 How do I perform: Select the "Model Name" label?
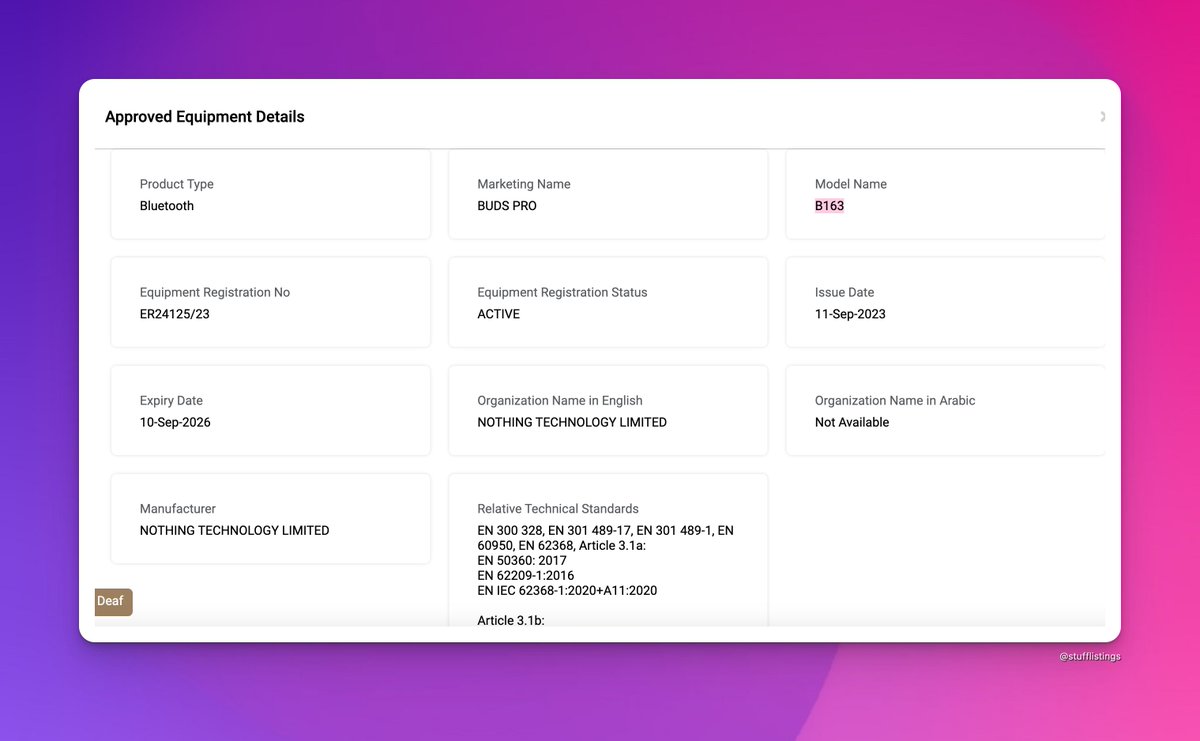(851, 184)
